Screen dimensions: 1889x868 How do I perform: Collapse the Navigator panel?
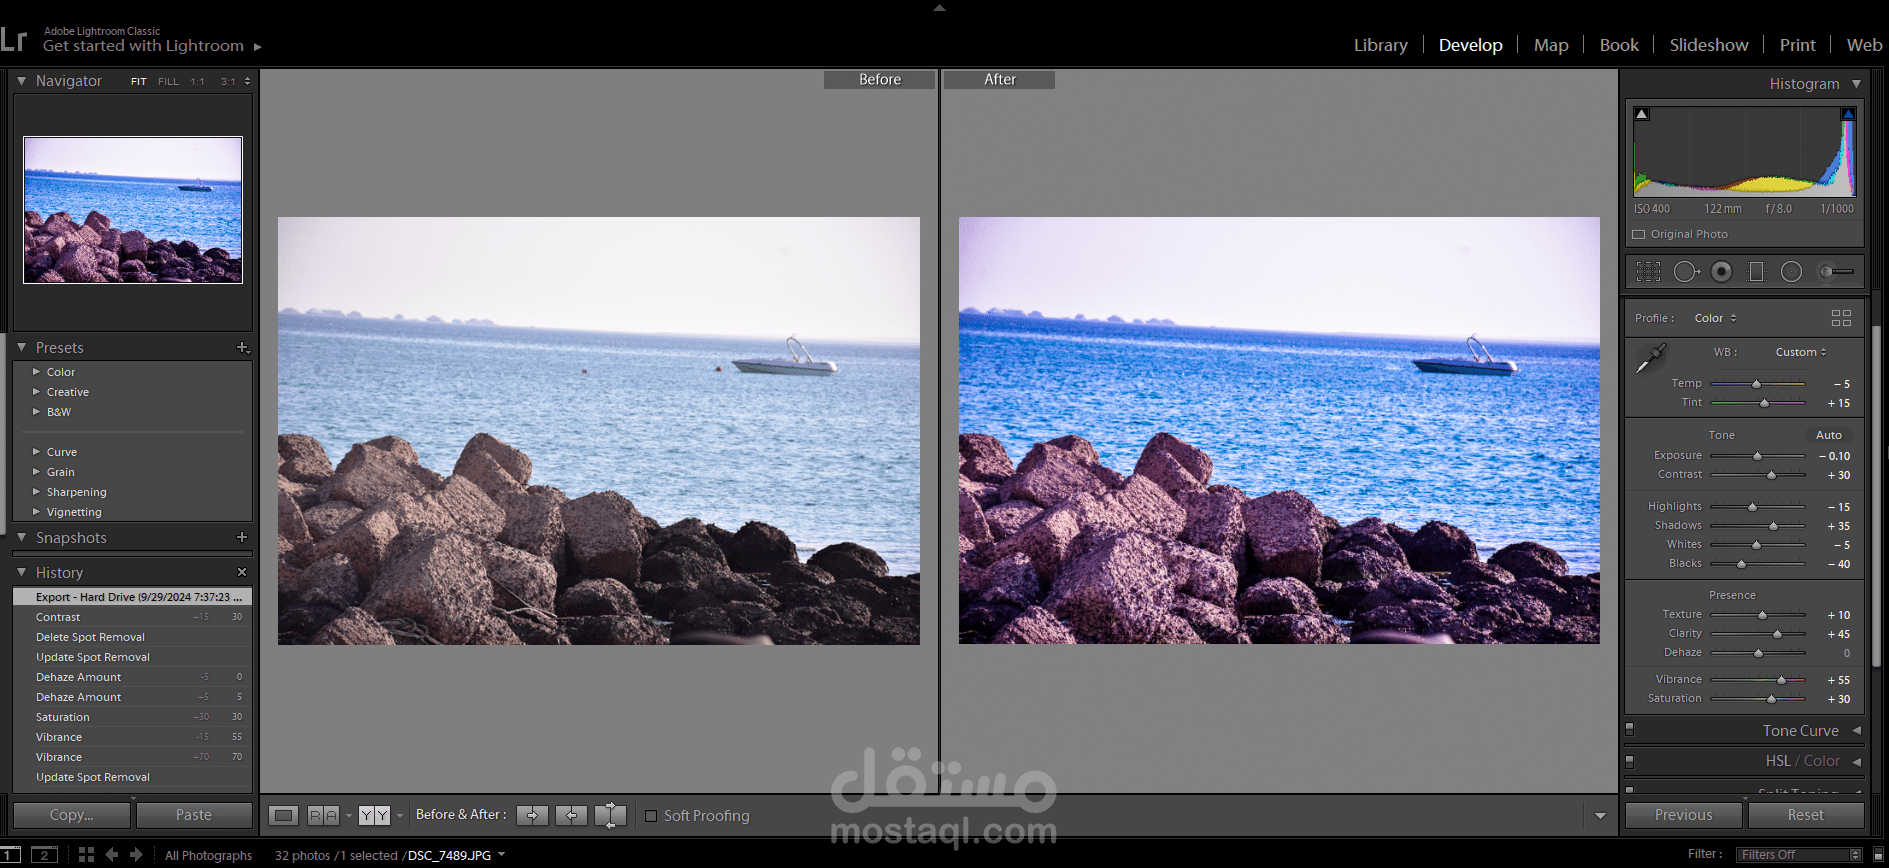(x=21, y=81)
